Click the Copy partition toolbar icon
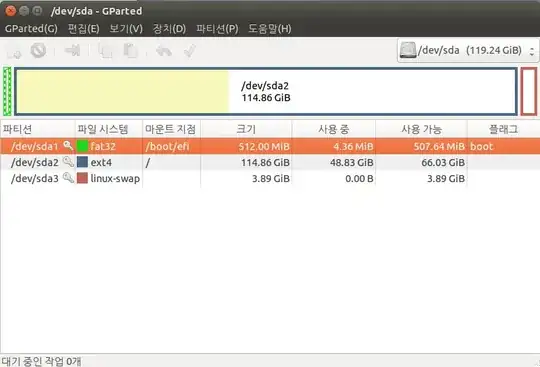 pos(105,51)
